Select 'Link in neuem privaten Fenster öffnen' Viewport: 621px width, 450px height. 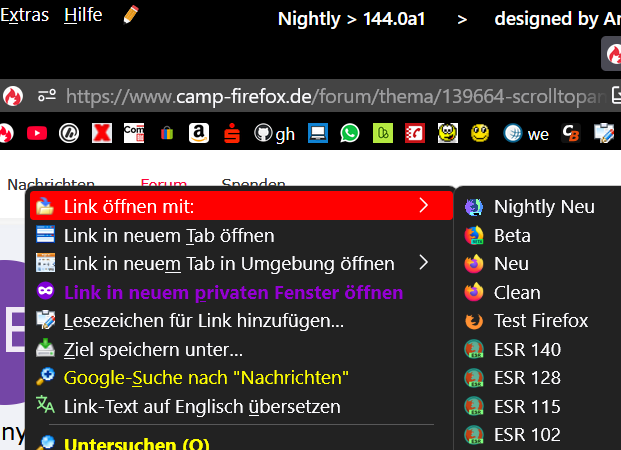(241, 292)
